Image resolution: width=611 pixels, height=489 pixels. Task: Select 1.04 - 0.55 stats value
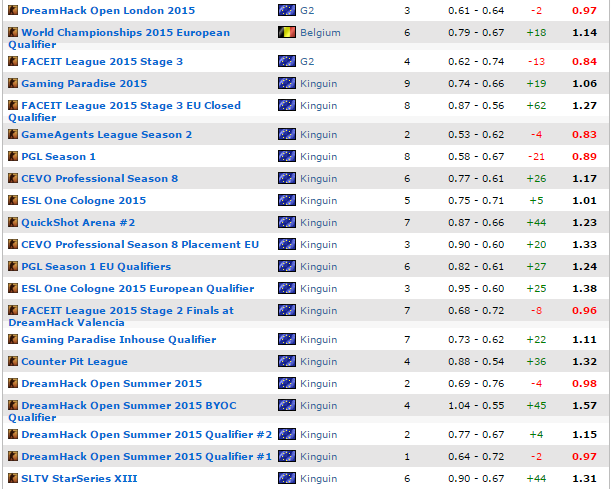tap(476, 406)
